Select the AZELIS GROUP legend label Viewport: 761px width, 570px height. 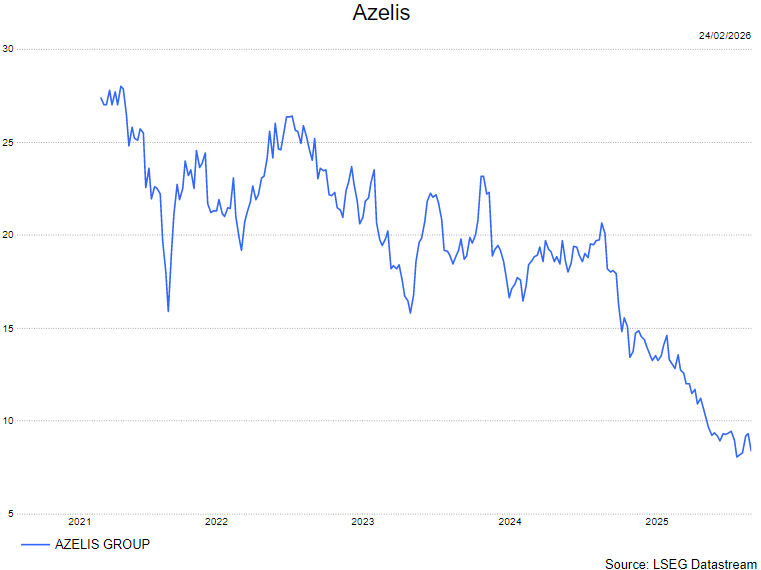tap(102, 544)
